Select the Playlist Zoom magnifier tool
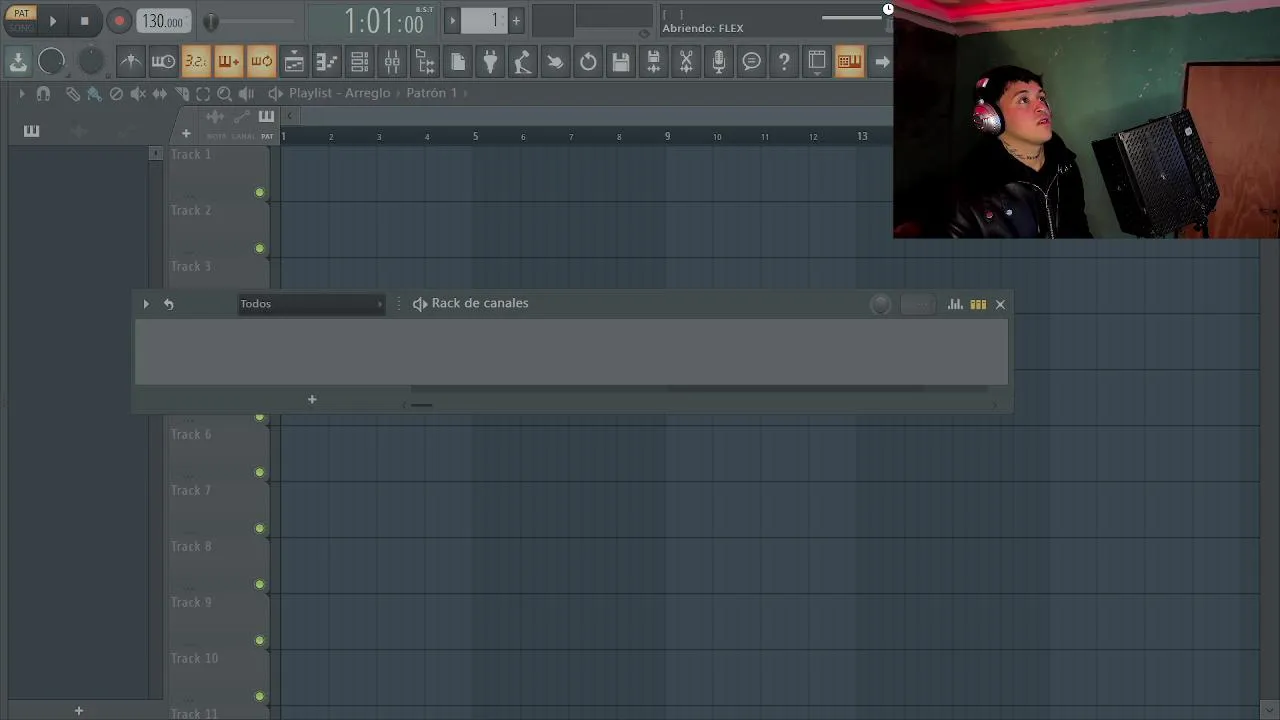This screenshot has width=1280, height=720. (224, 93)
